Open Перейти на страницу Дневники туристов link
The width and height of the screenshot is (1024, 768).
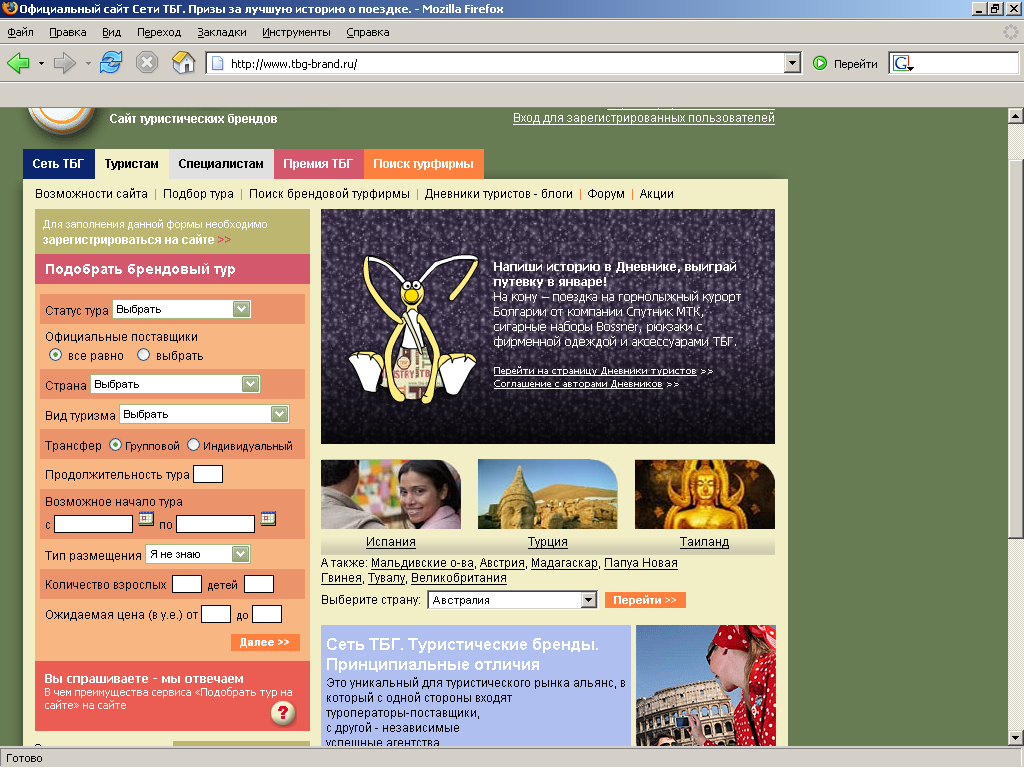[595, 370]
